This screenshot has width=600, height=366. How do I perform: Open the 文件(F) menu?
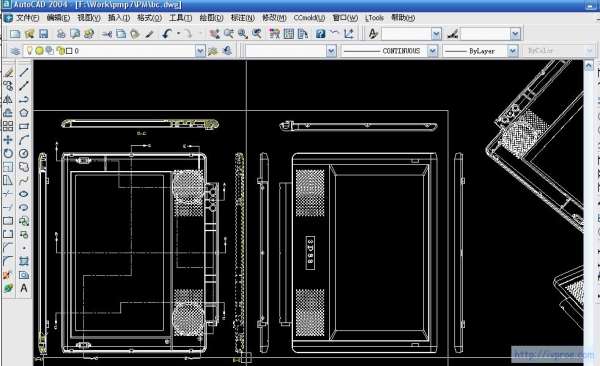click(27, 18)
